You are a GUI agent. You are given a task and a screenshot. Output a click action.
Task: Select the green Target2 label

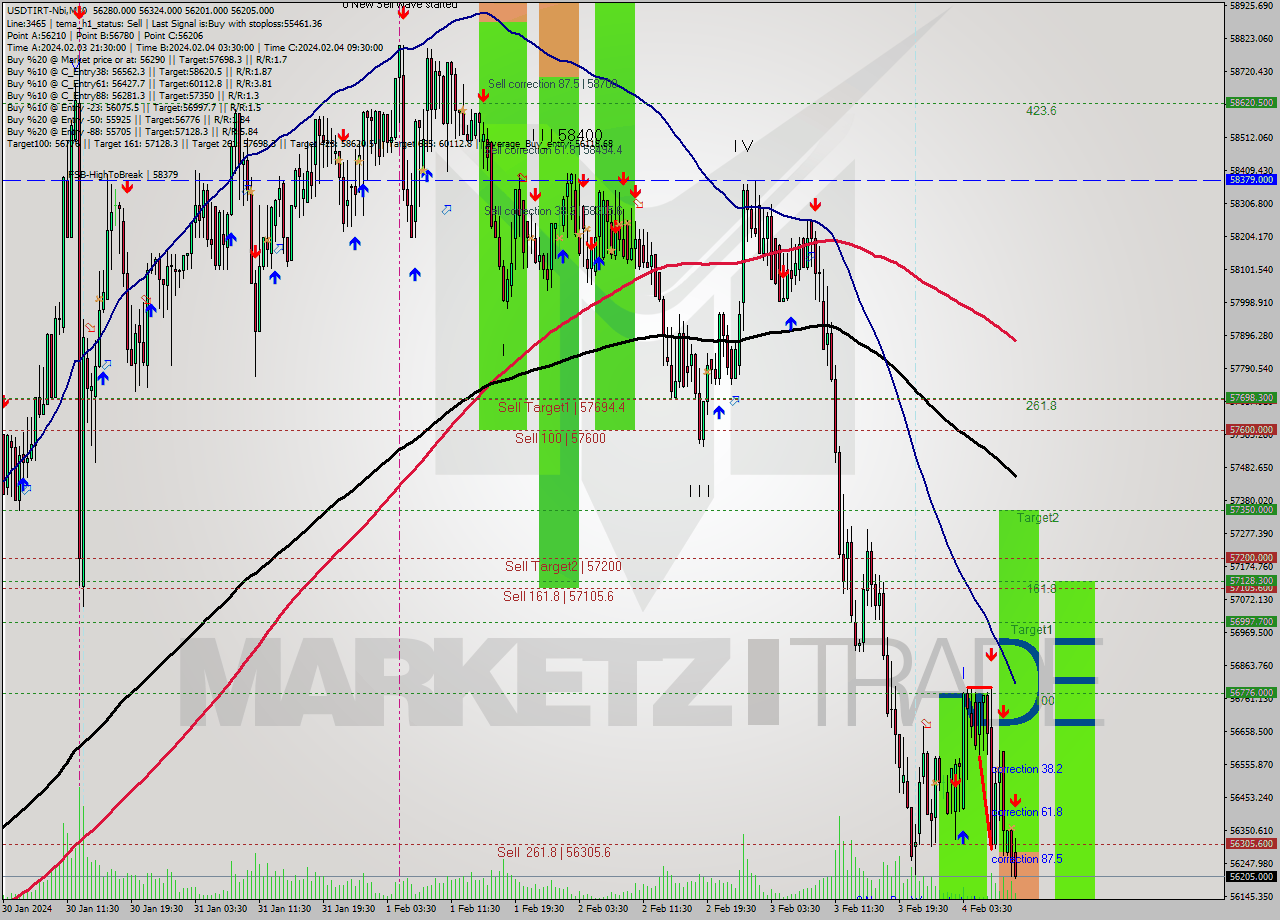coord(1038,517)
